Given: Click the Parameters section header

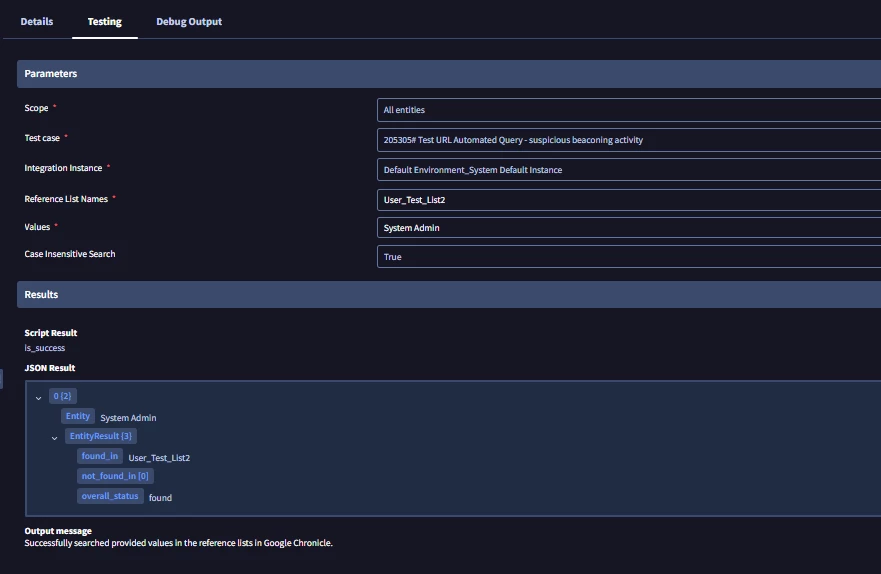Looking at the screenshot, I should 449,74.
